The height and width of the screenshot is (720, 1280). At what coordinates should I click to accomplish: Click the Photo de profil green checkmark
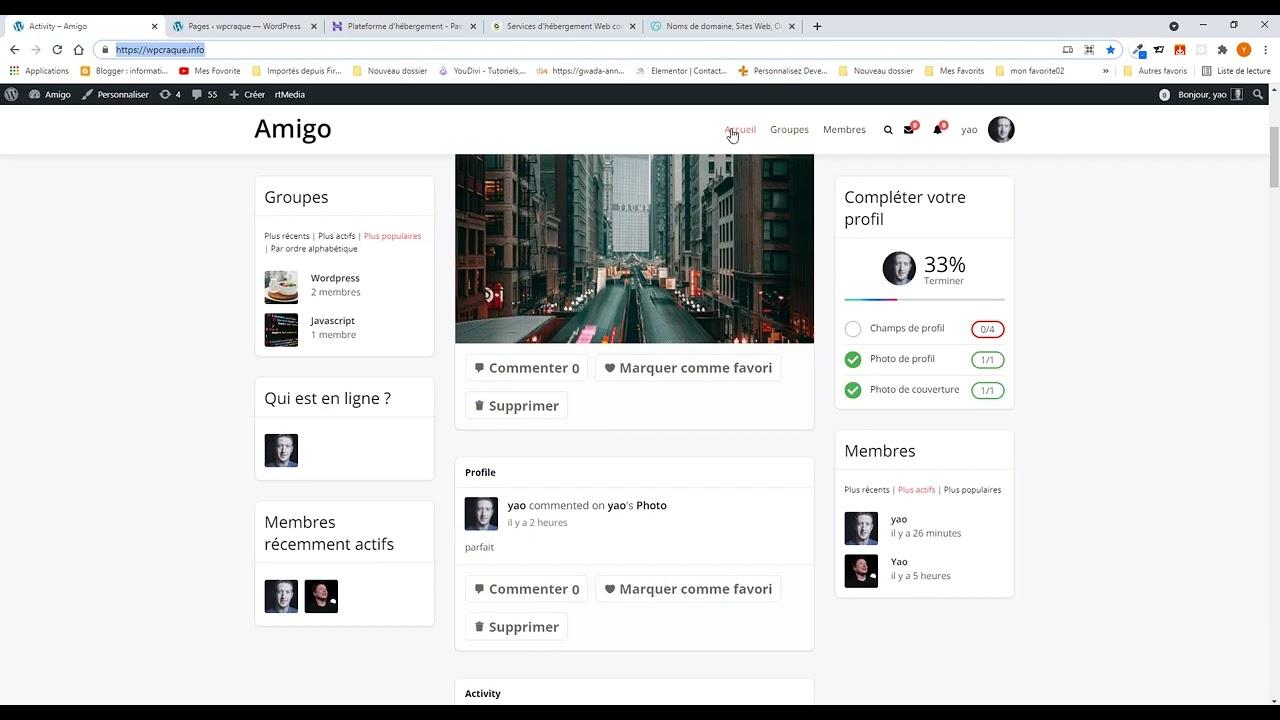[853, 360]
